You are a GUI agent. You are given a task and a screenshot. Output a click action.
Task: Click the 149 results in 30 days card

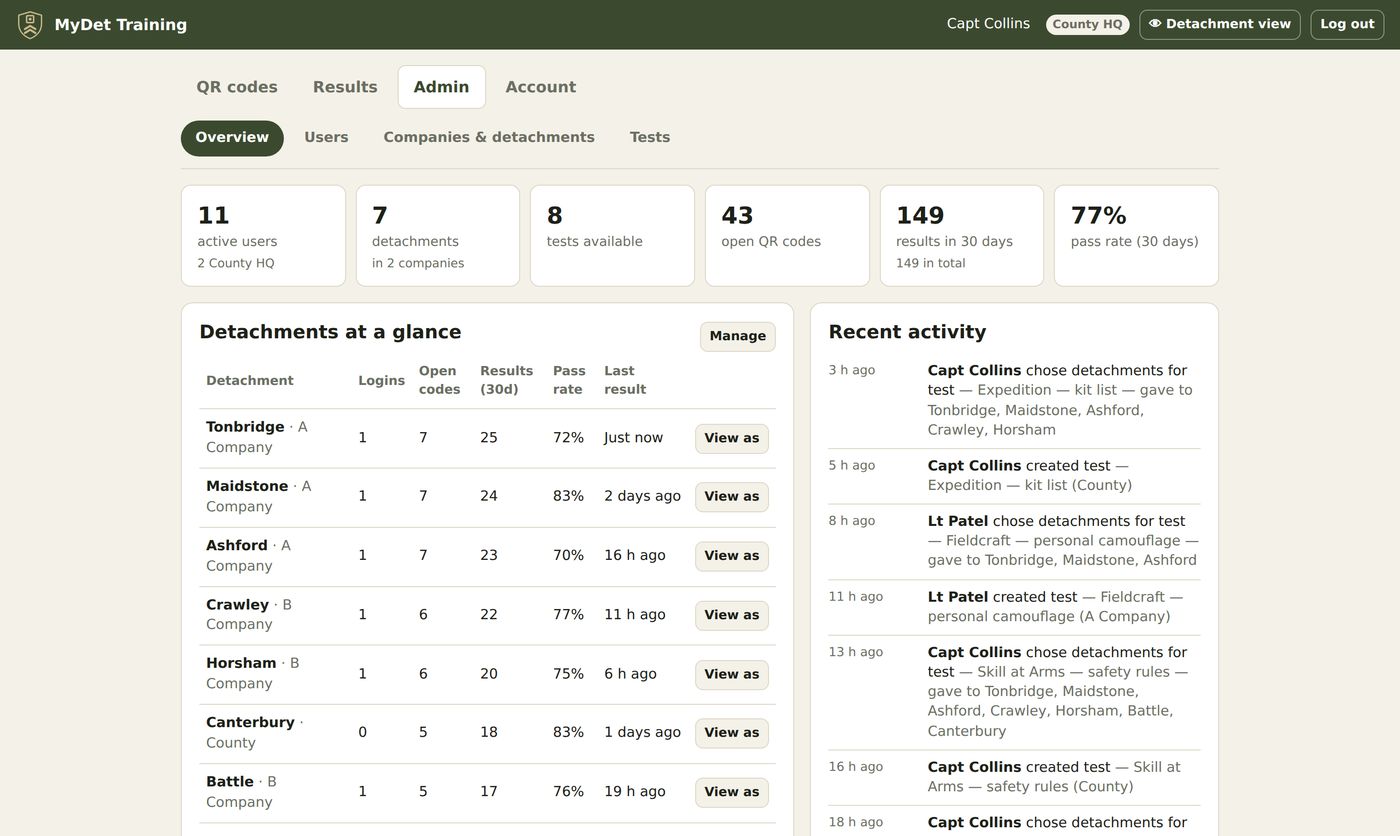962,236
